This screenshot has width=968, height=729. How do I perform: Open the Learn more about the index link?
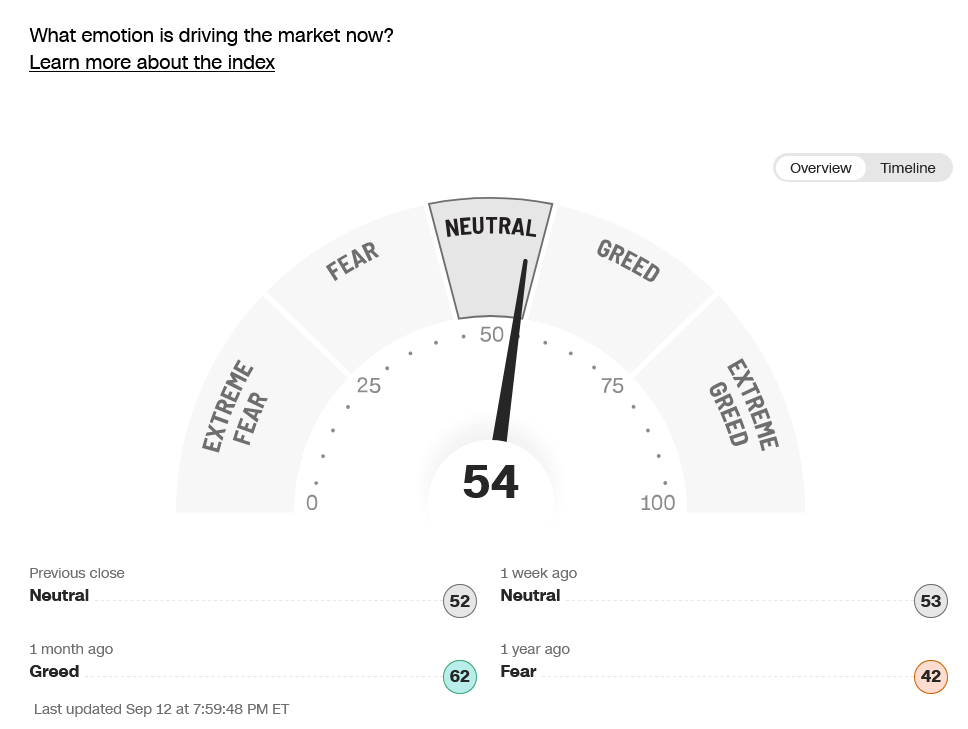152,62
